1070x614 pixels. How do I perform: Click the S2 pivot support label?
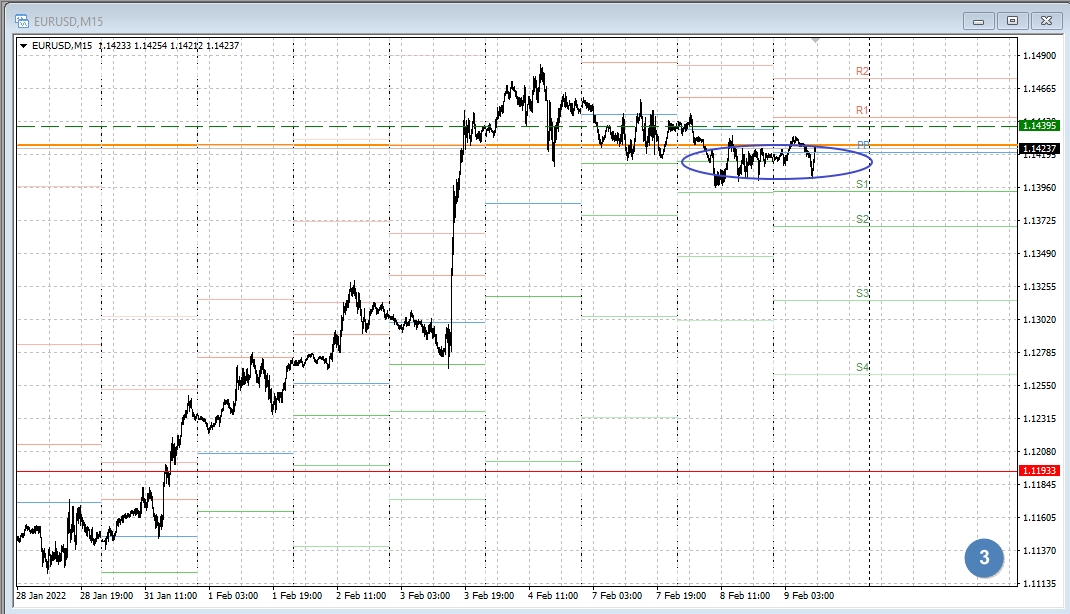[862, 220]
